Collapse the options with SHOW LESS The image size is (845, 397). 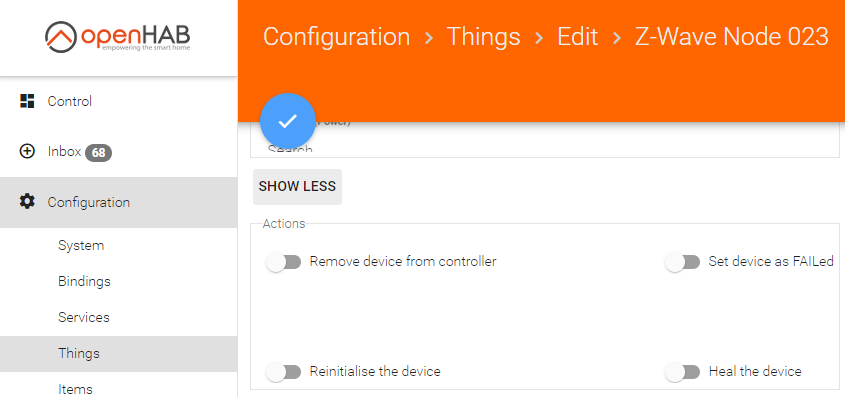297,186
